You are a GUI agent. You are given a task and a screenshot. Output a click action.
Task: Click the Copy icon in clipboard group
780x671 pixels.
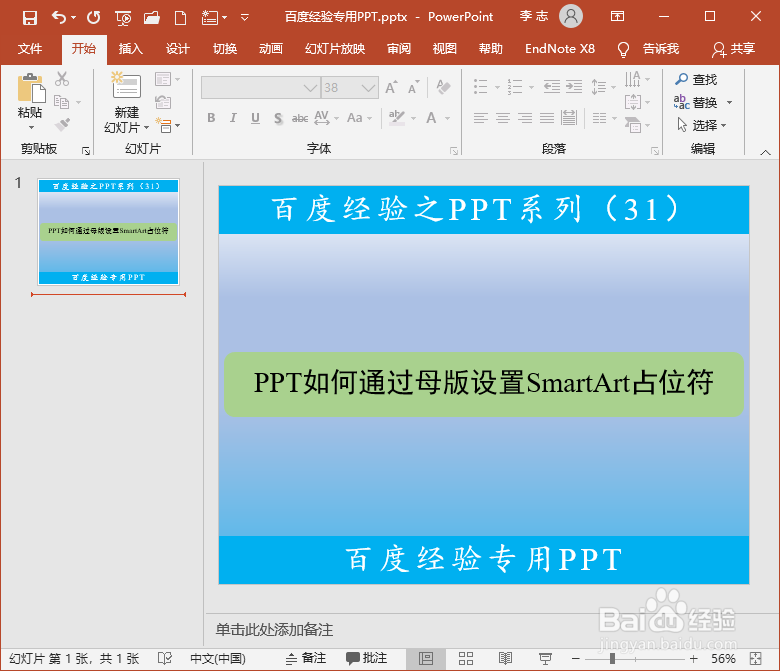(x=61, y=102)
